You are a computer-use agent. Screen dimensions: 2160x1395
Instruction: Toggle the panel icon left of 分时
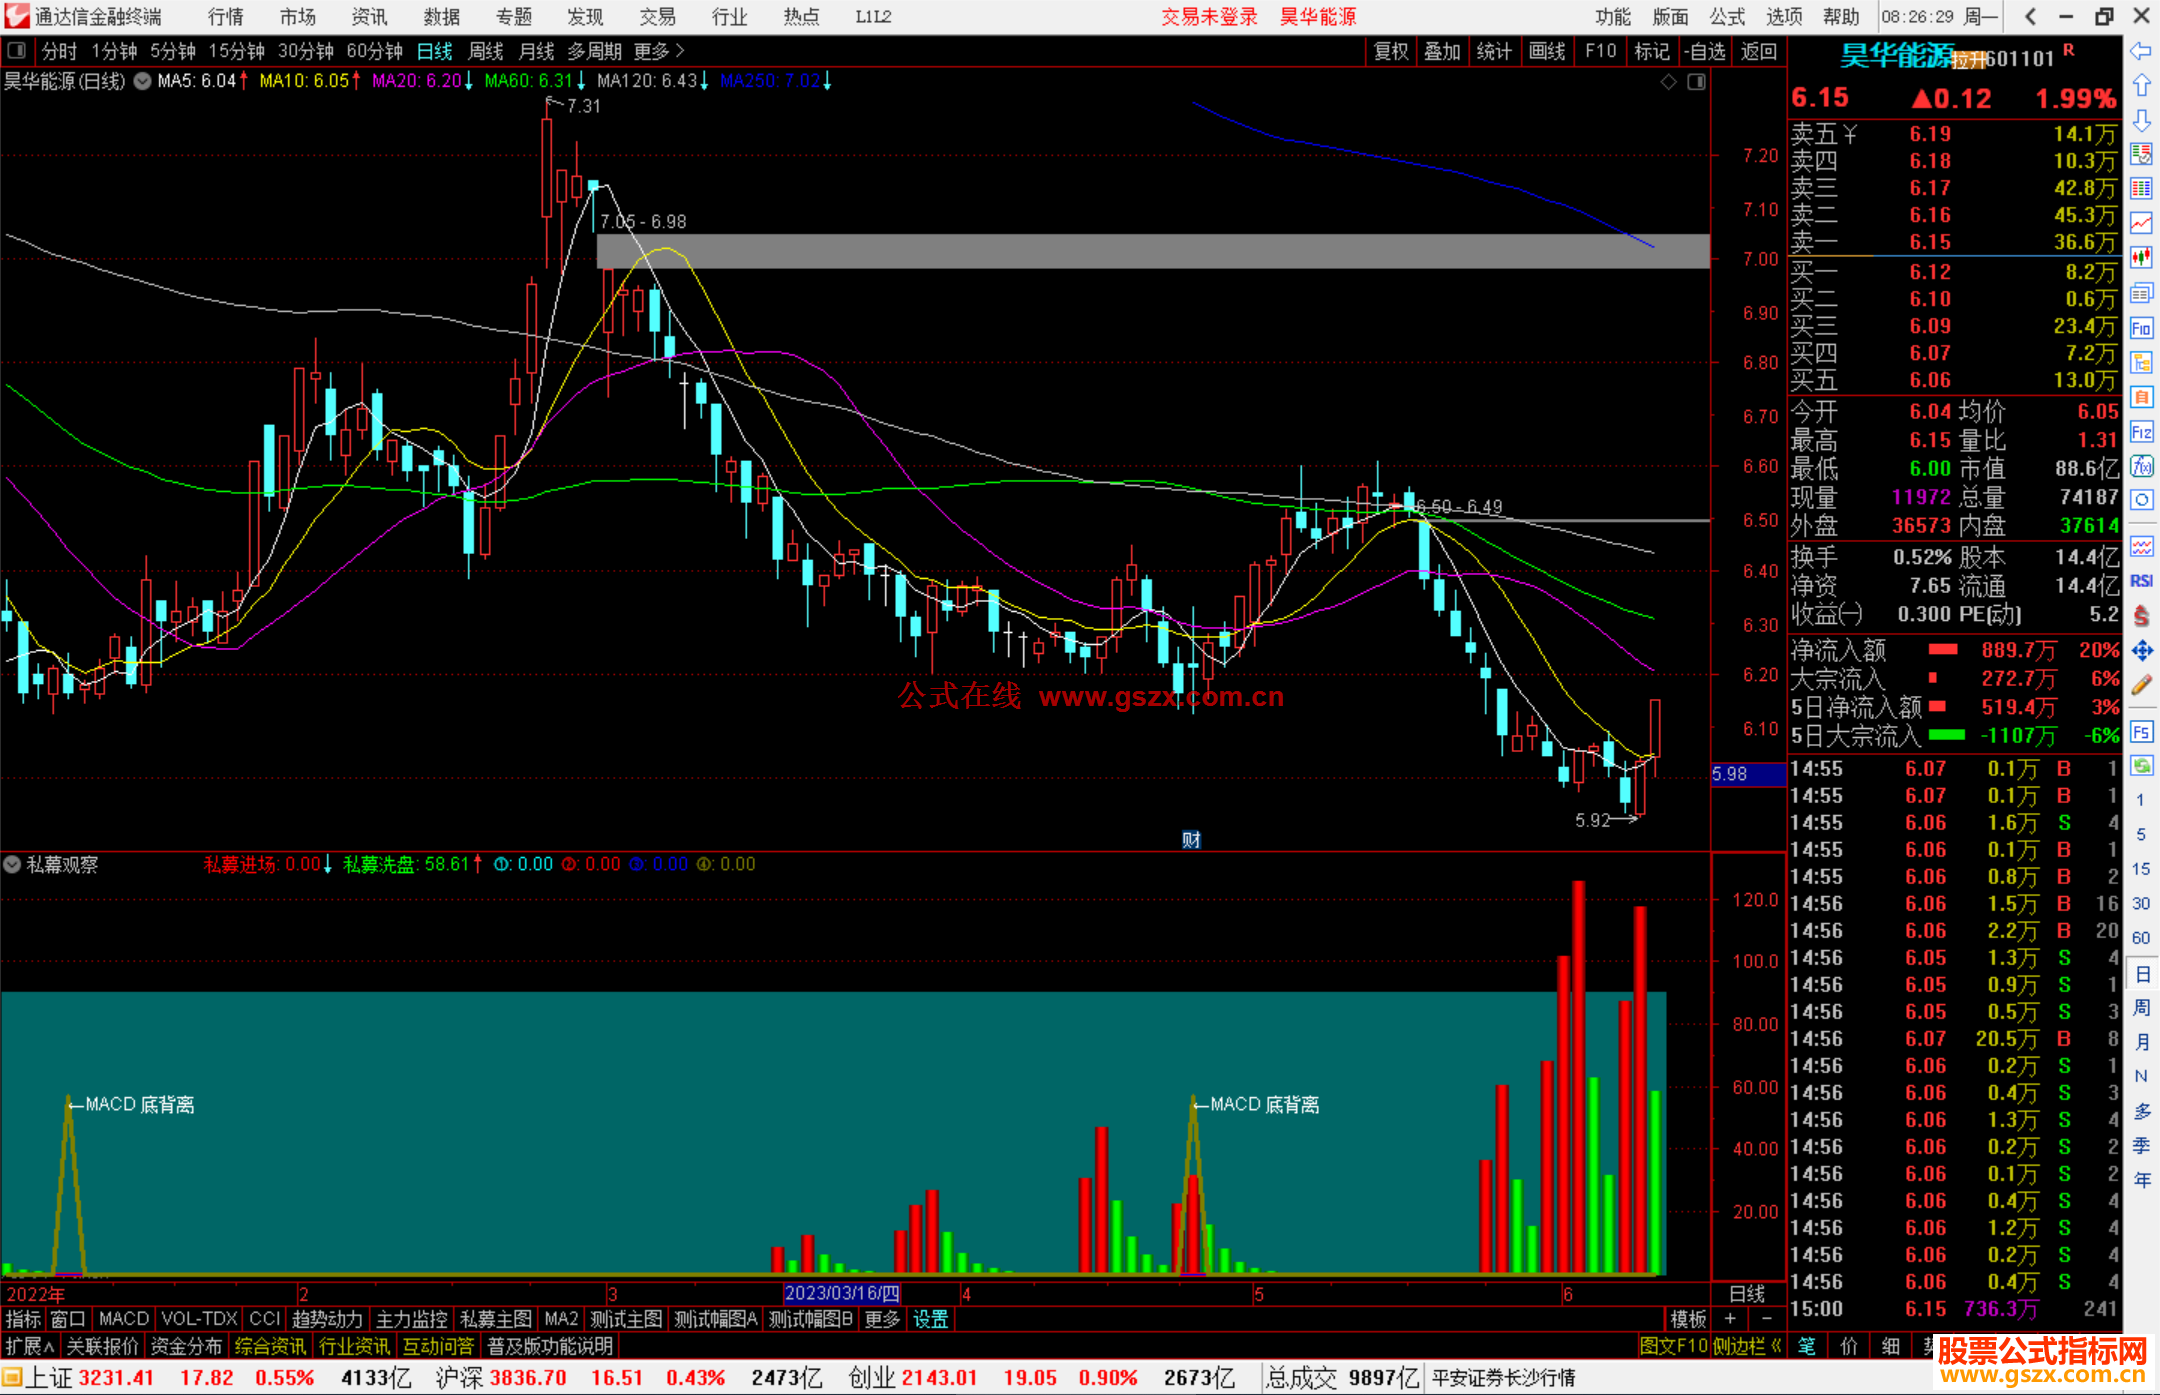coord(16,50)
